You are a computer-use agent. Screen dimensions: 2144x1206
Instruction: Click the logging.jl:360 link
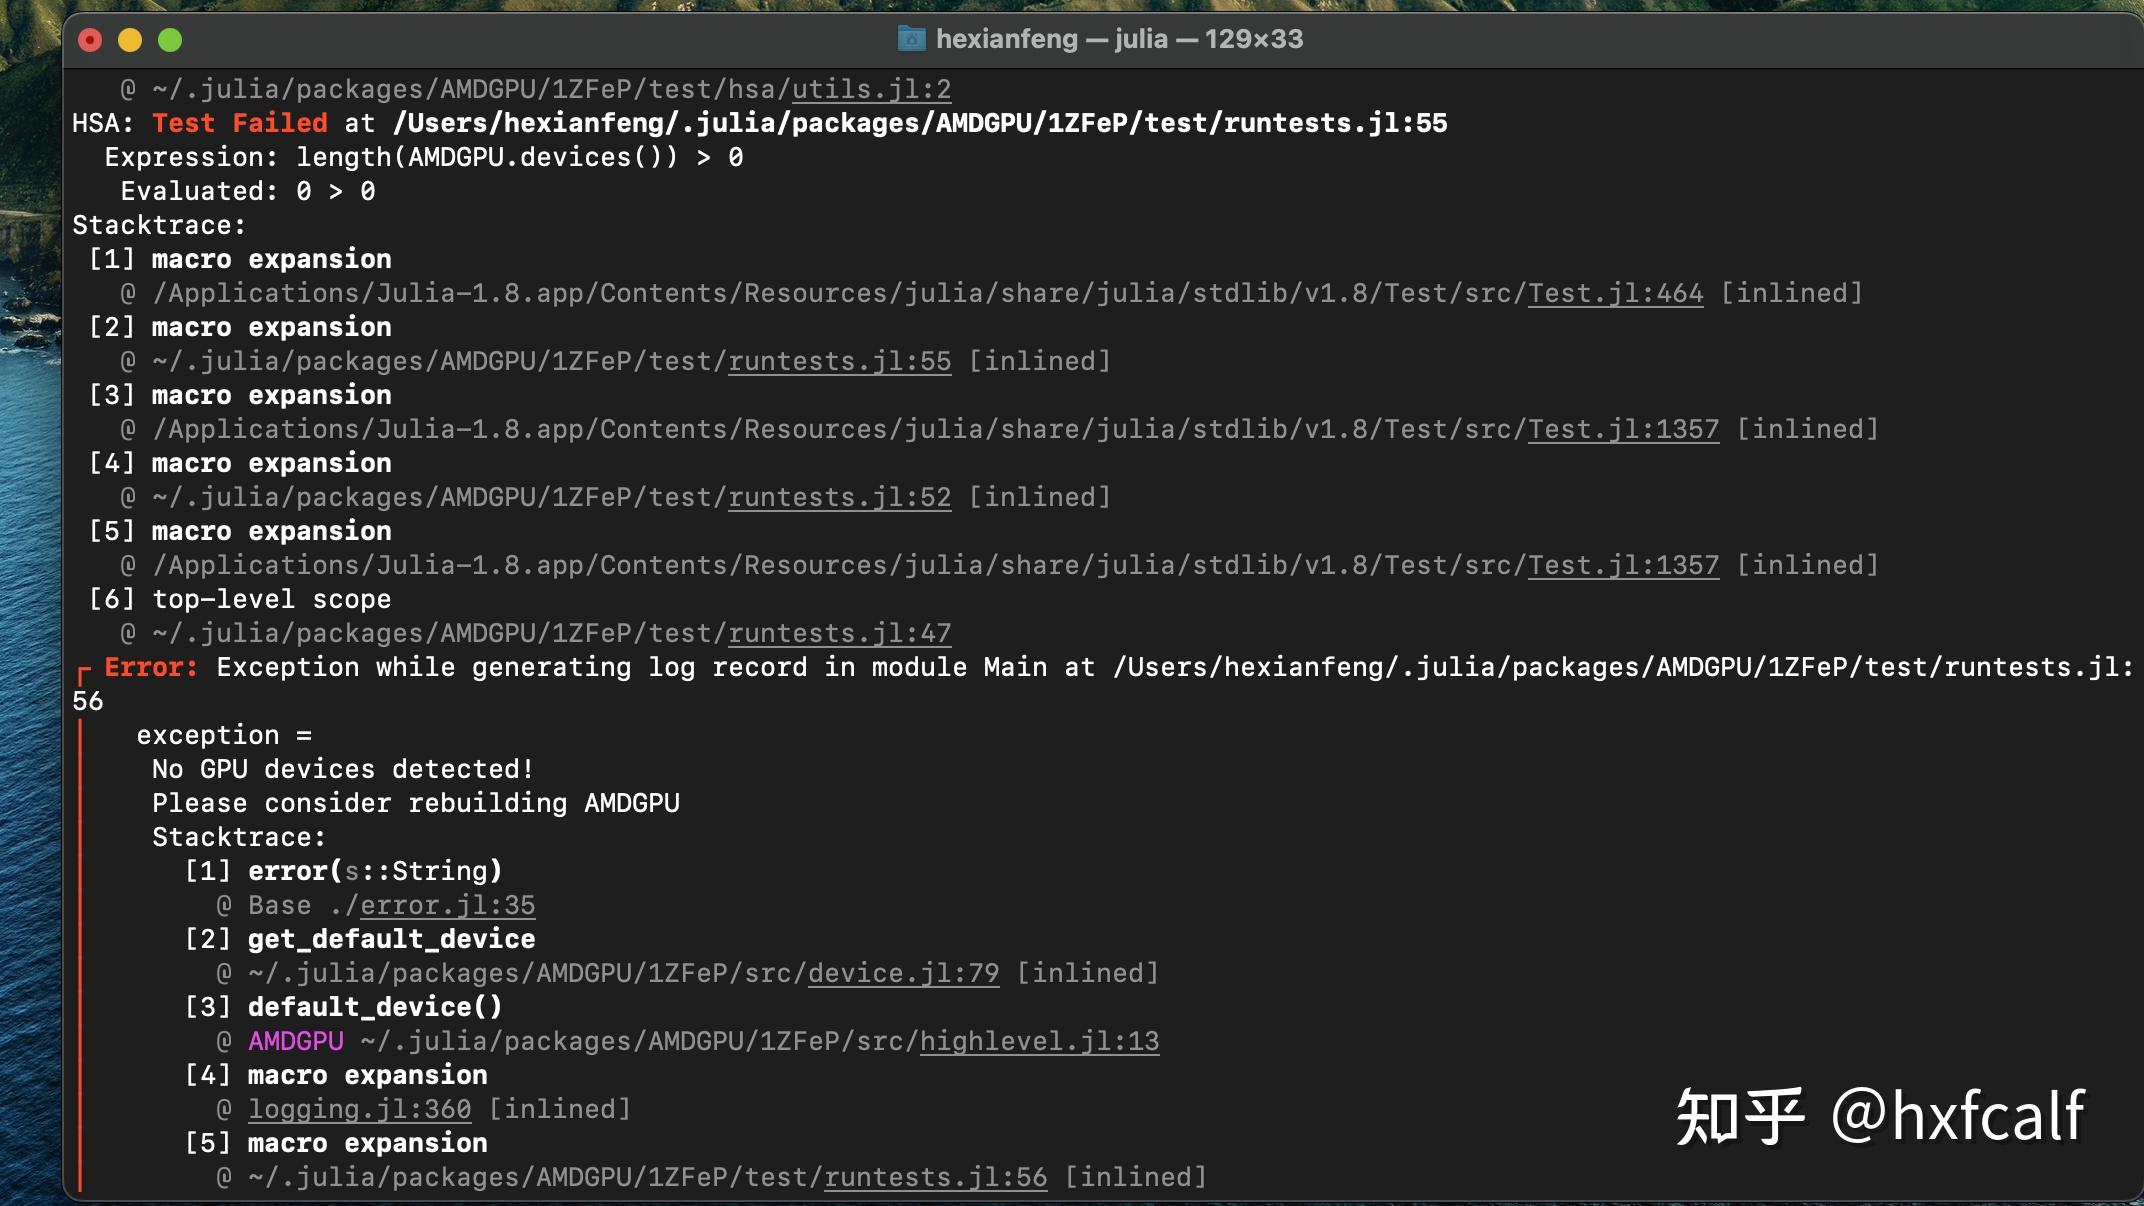(359, 1109)
